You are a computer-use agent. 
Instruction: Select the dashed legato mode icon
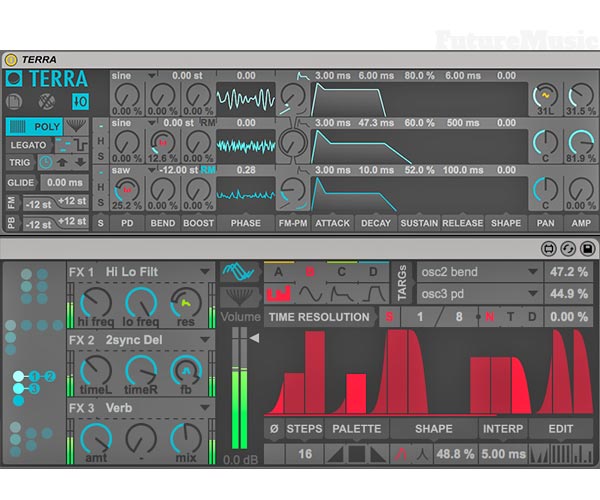tap(63, 145)
